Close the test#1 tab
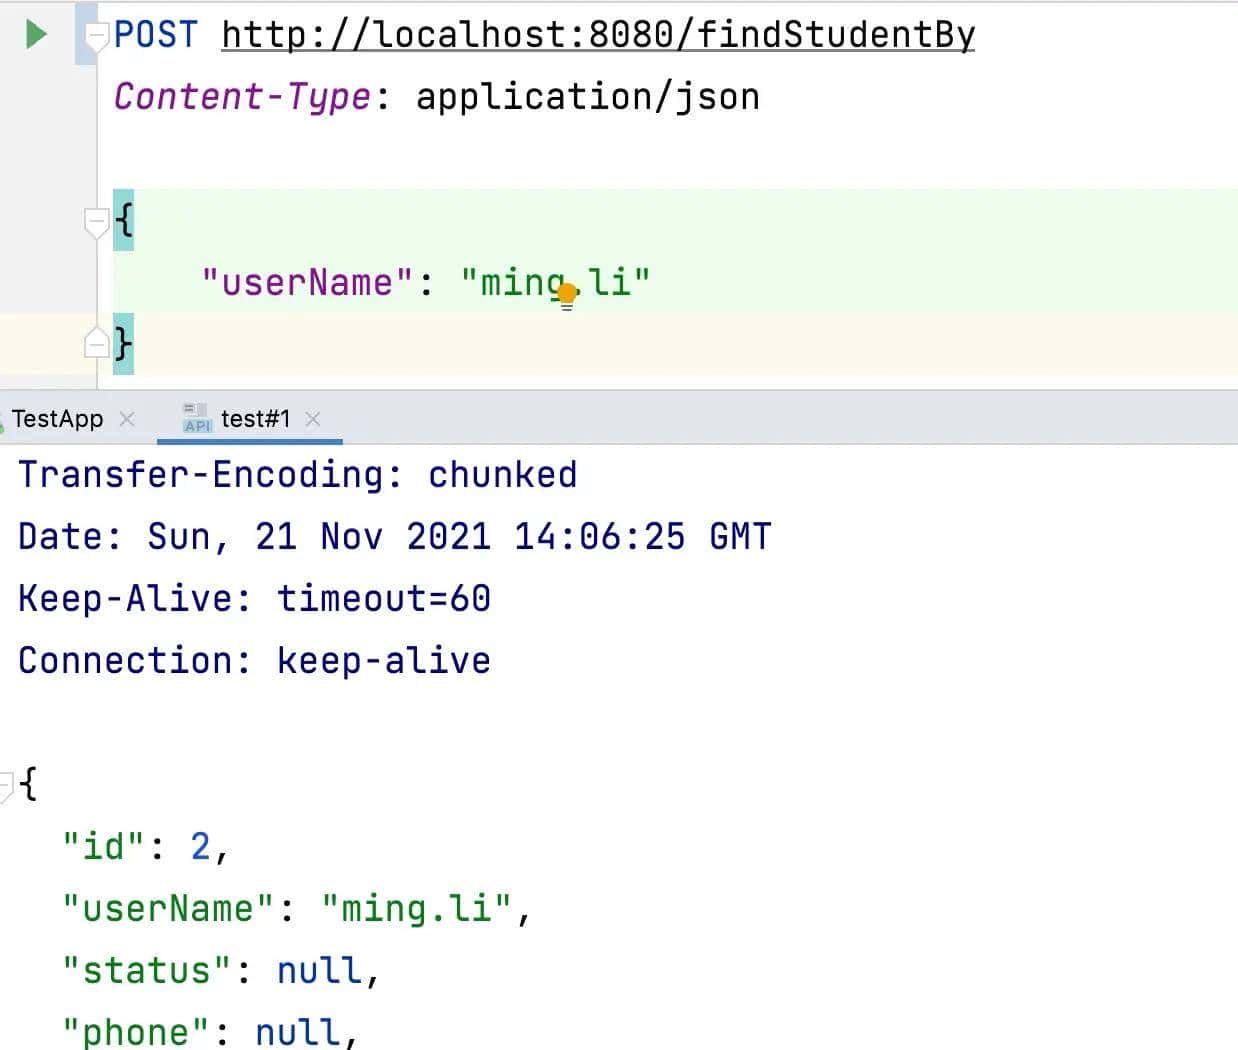 [313, 419]
